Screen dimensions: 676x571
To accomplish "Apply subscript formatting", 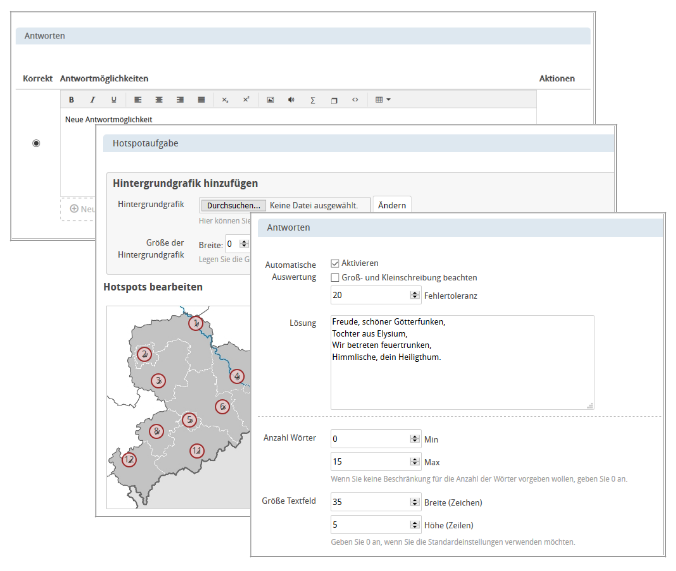I will coord(225,100).
